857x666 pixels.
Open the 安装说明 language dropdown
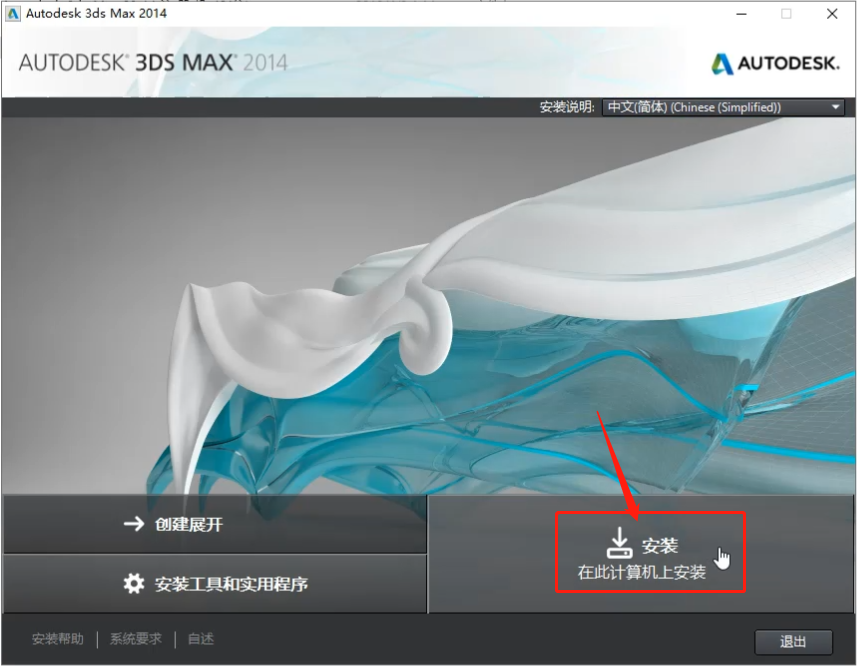(723, 107)
